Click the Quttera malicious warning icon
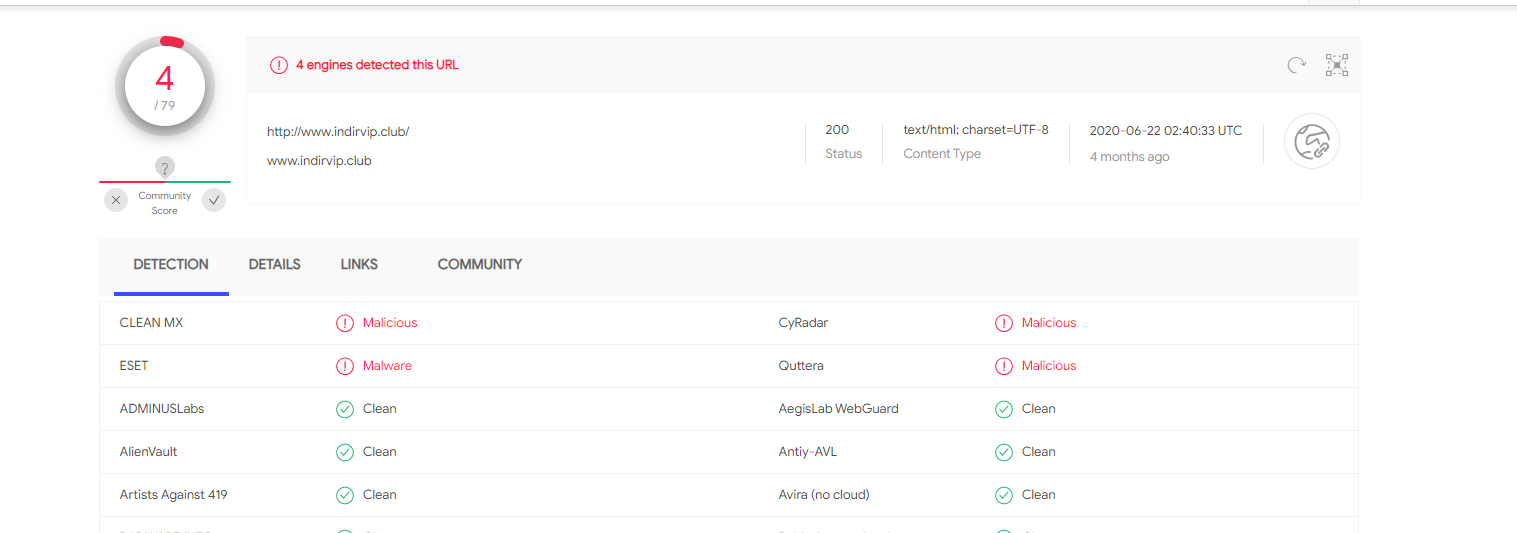The width and height of the screenshot is (1517, 533). (1004, 366)
